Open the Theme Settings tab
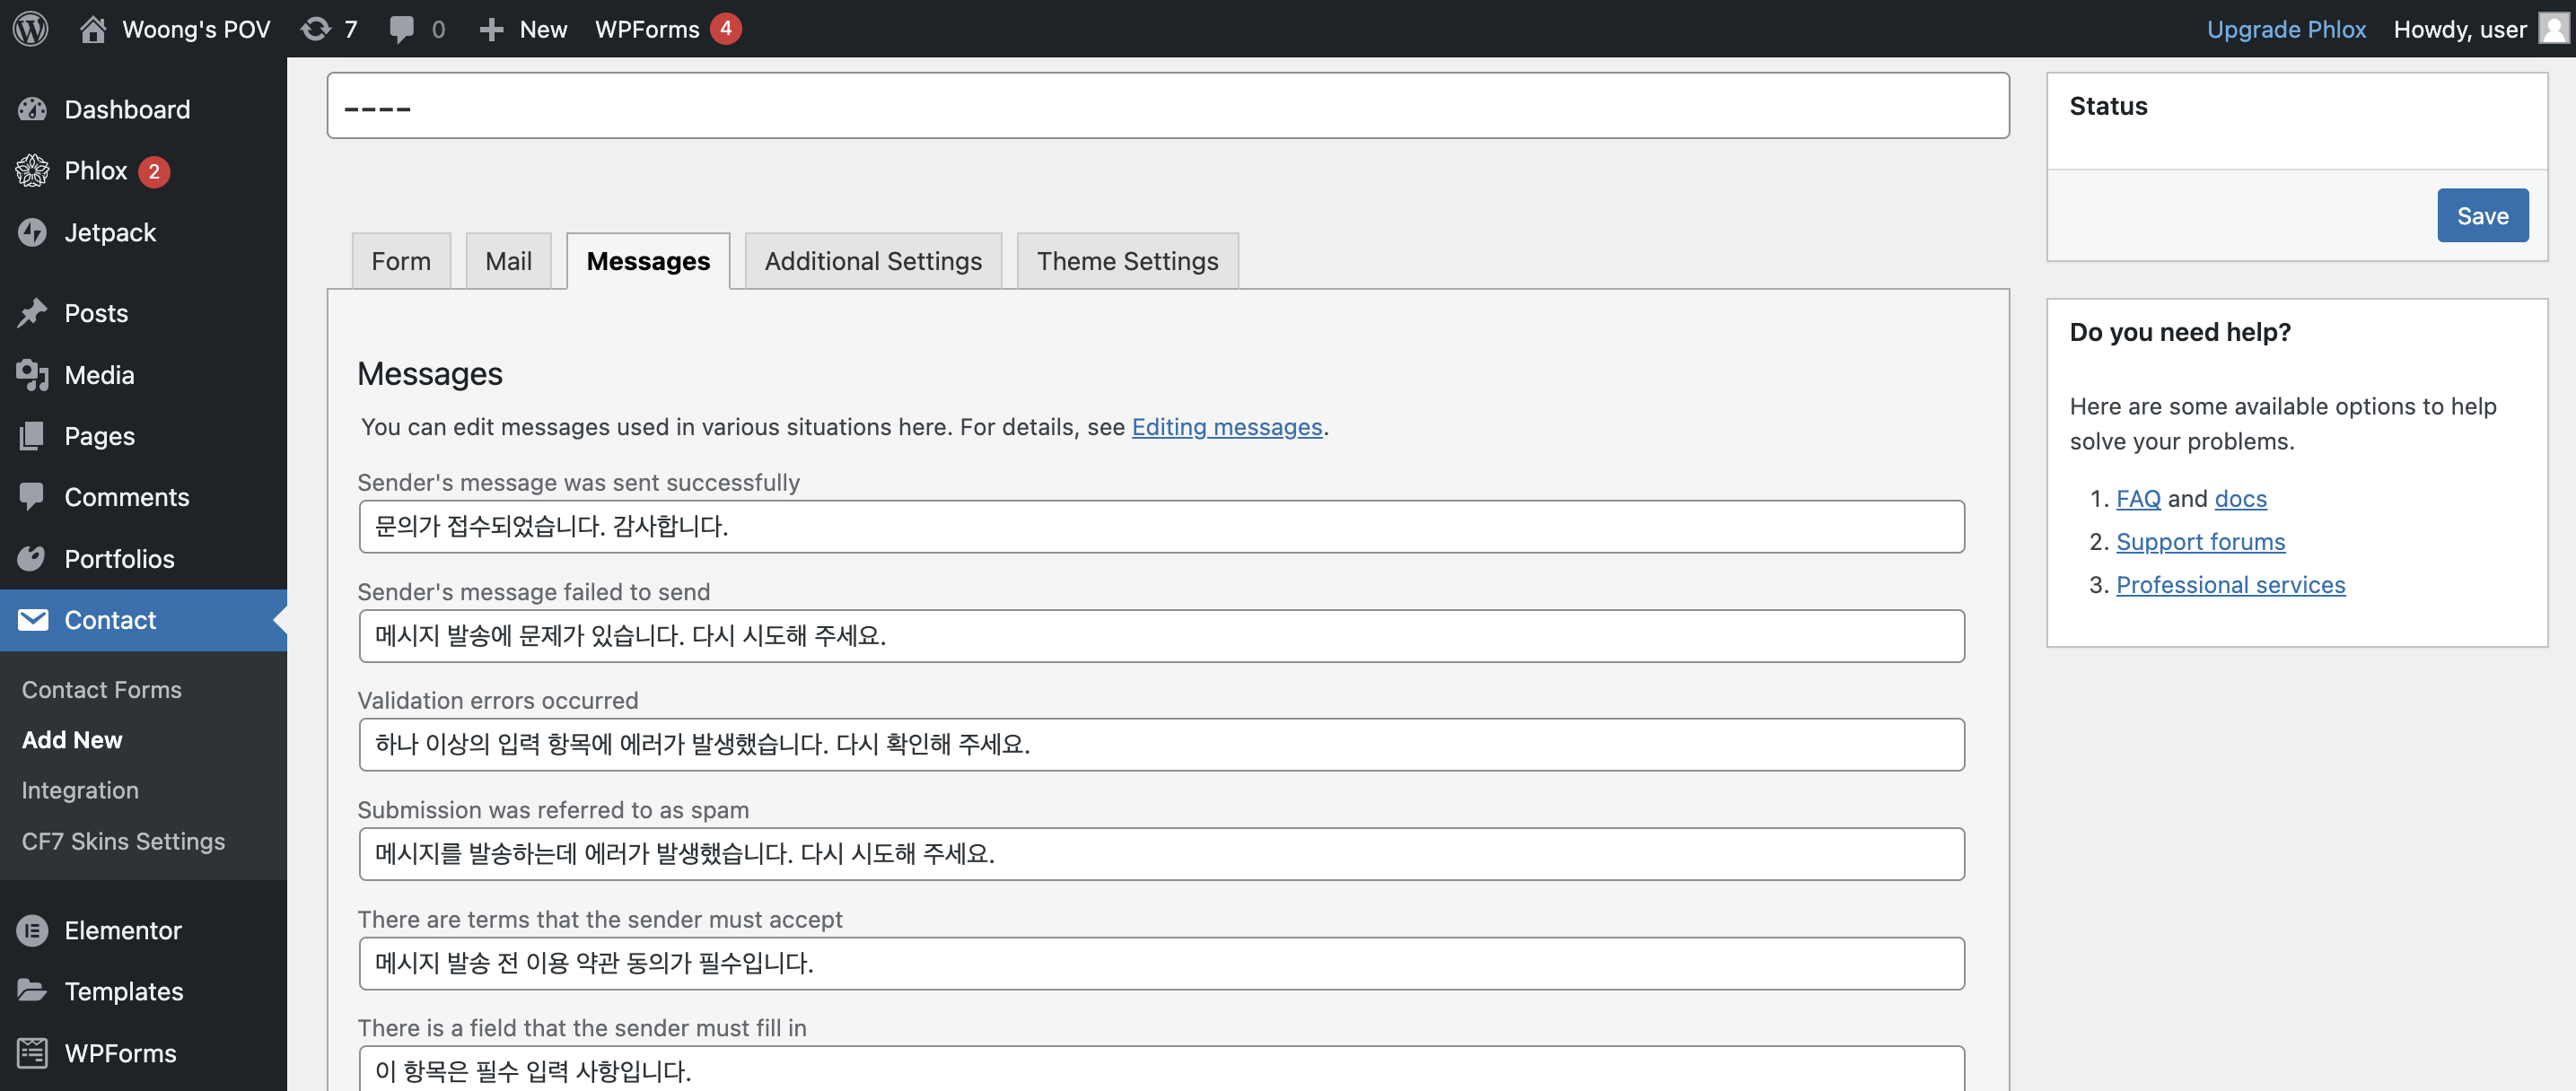2576x1091 pixels. [x=1127, y=261]
